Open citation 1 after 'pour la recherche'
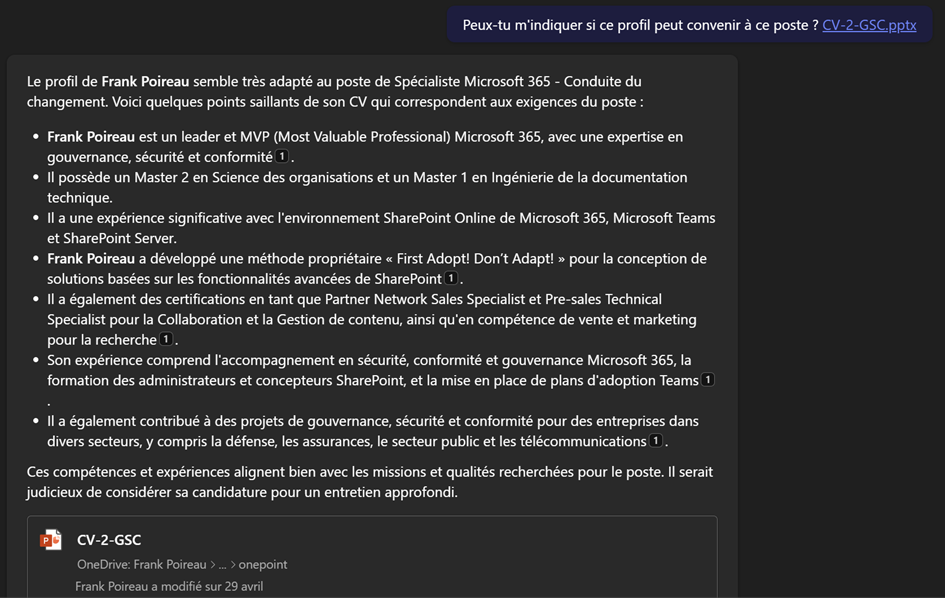Screen dimensions: 945x598 [x=166, y=340]
